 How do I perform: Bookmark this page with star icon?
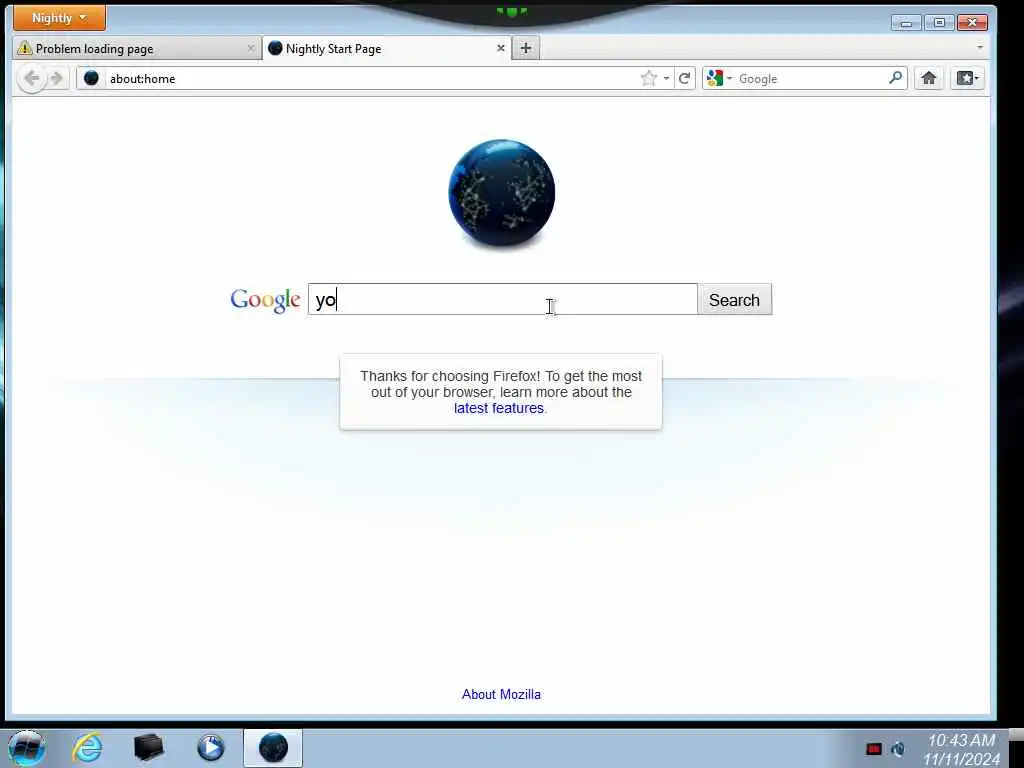click(648, 78)
